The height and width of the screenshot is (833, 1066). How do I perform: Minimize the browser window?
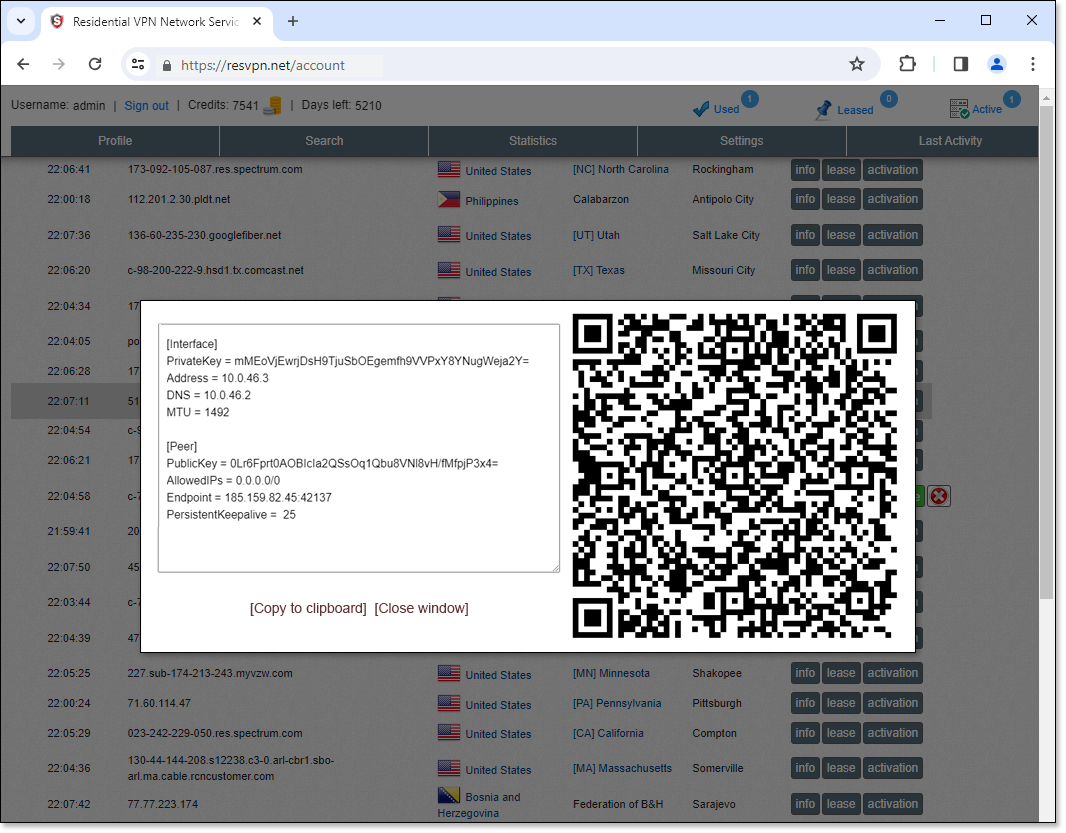pos(940,20)
